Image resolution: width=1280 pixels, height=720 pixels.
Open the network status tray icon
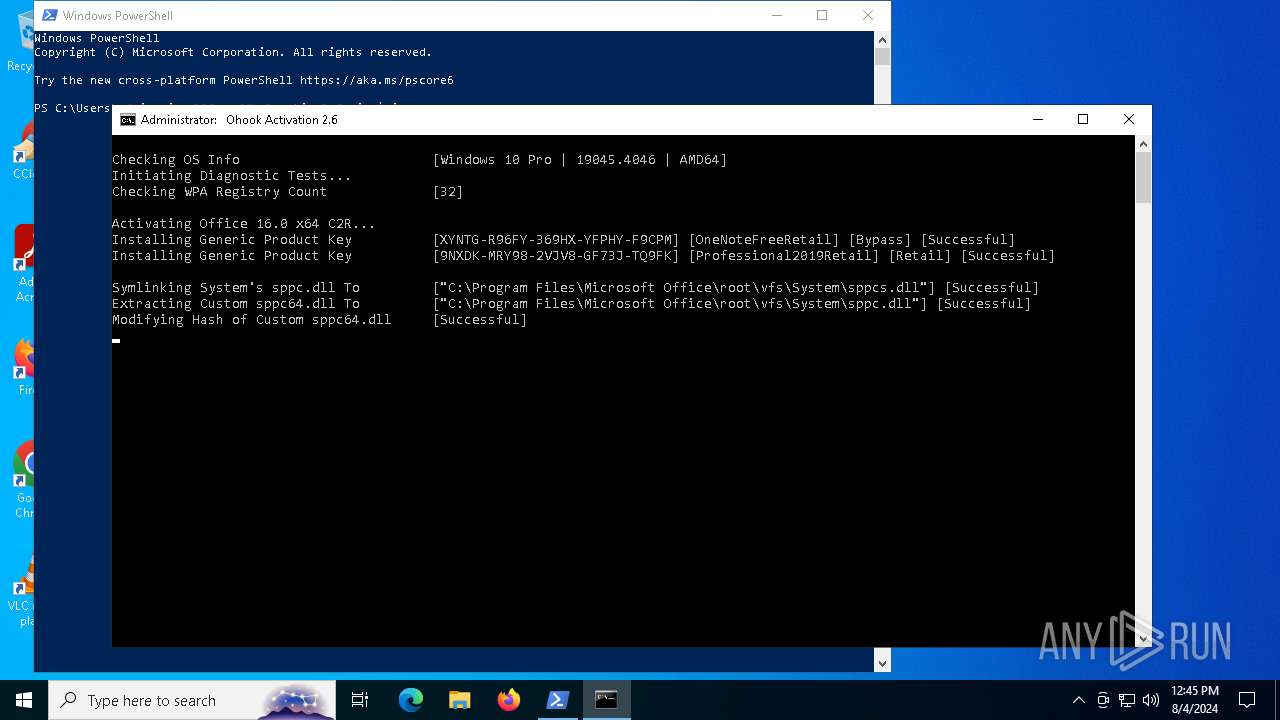coord(1127,700)
